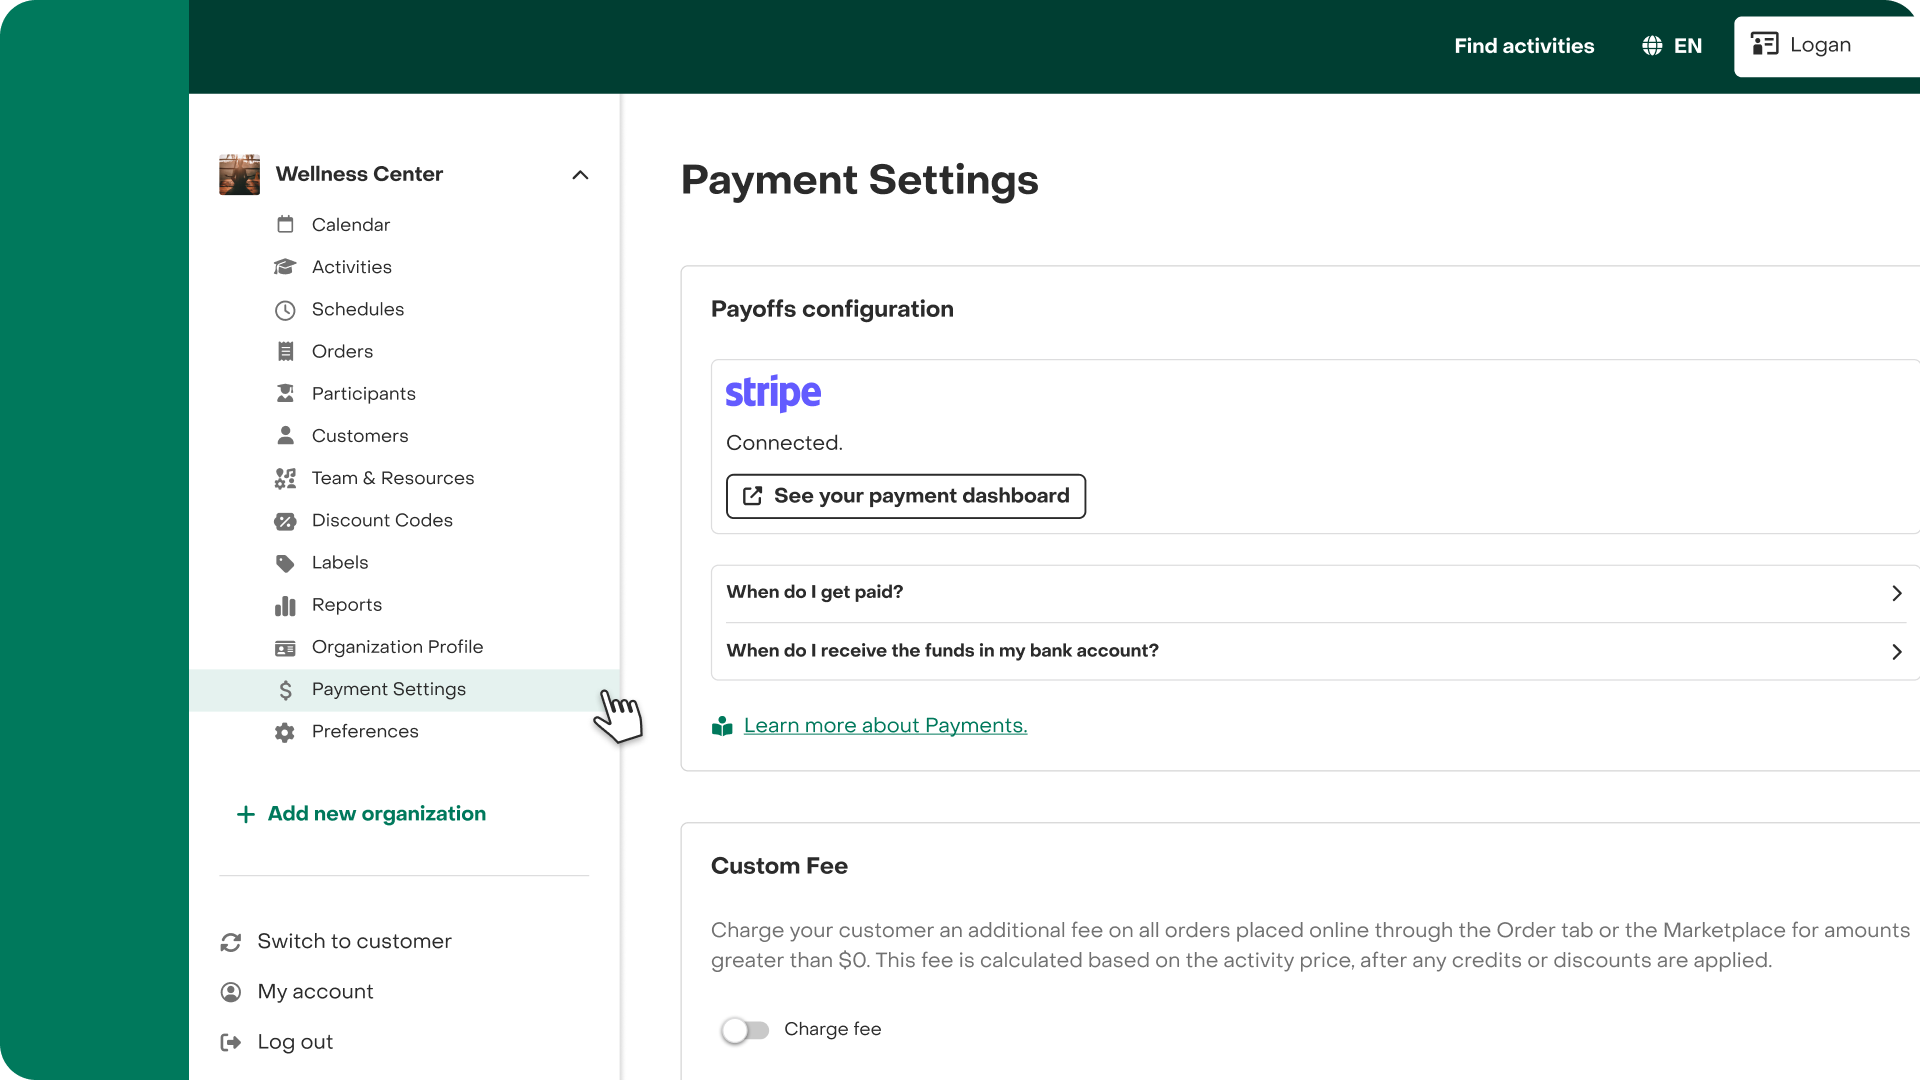This screenshot has height=1080, width=1920.
Task: Open Learn more about Payments link
Action: (x=885, y=726)
